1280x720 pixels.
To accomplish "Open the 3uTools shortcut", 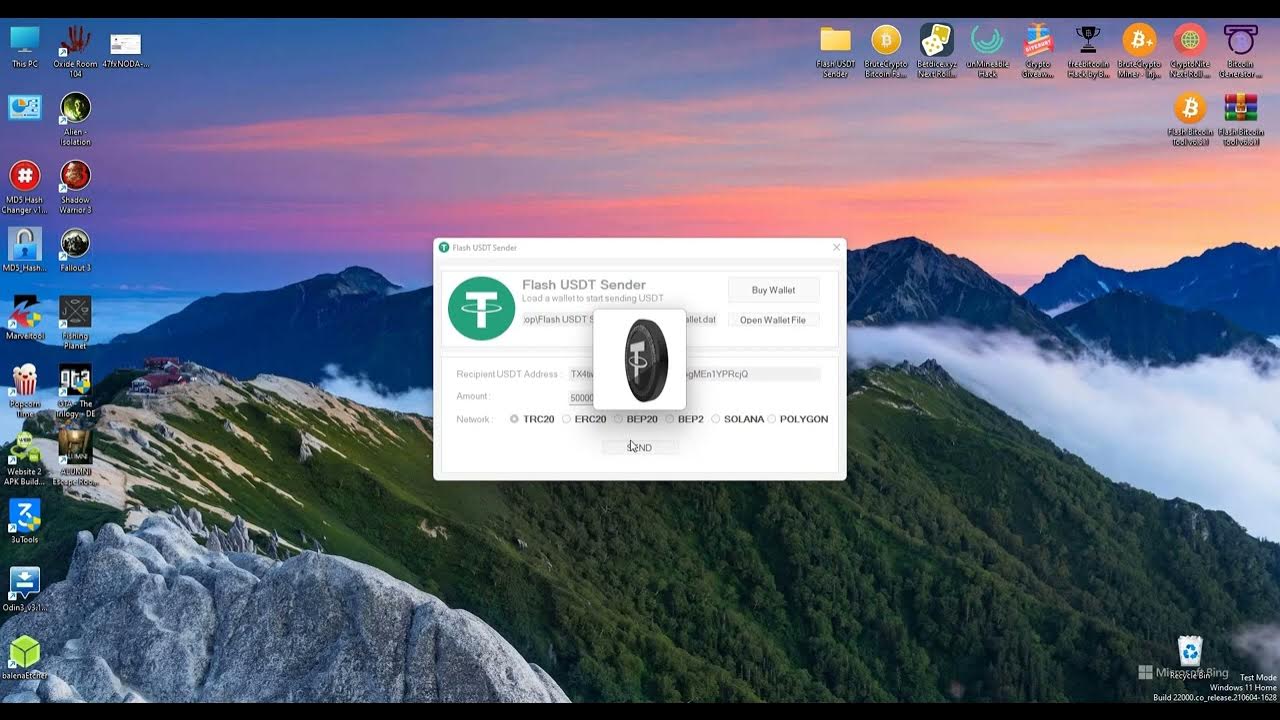I will (25, 521).
